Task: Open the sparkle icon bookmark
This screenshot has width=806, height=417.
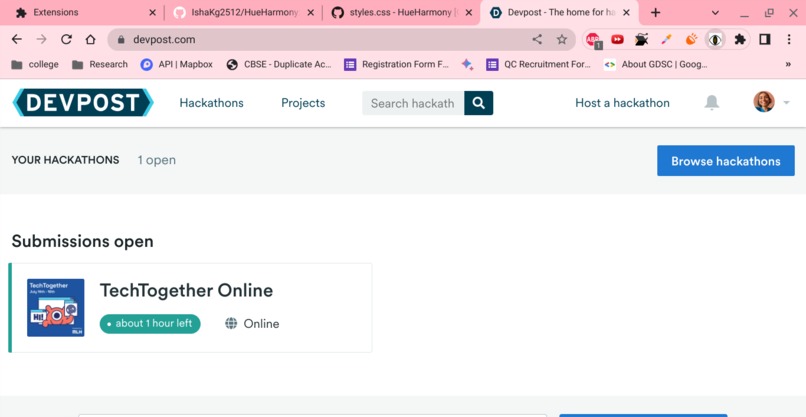Action: (467, 64)
